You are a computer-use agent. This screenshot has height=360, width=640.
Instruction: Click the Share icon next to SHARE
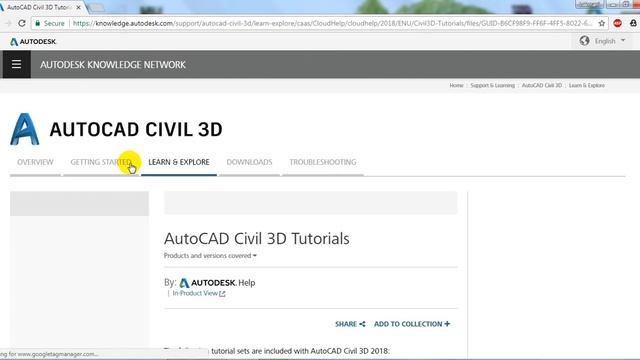click(362, 324)
